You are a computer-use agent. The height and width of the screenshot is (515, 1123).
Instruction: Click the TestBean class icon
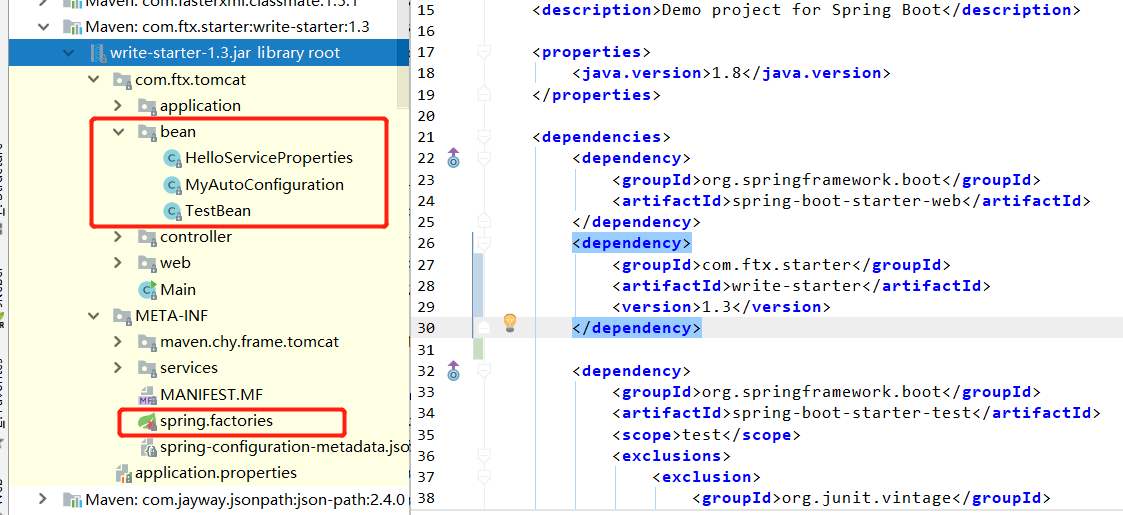tap(173, 211)
